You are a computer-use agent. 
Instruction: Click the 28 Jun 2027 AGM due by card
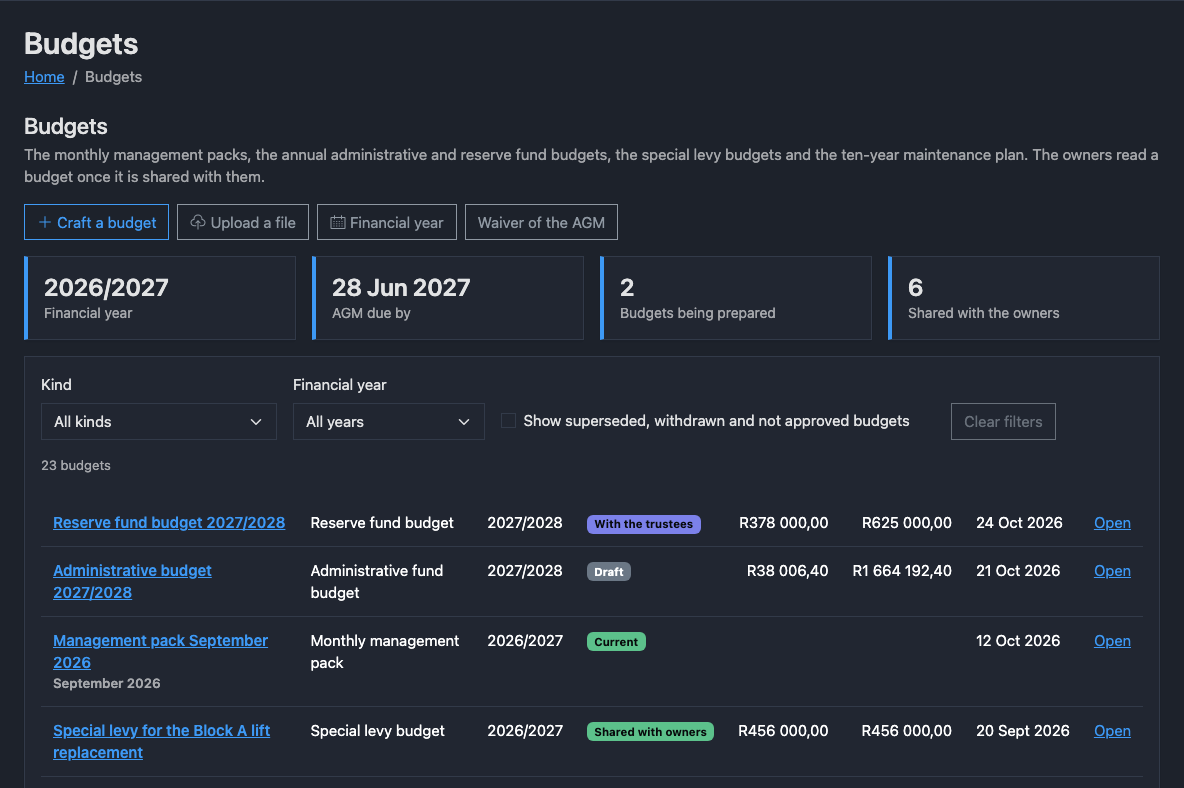(x=448, y=297)
